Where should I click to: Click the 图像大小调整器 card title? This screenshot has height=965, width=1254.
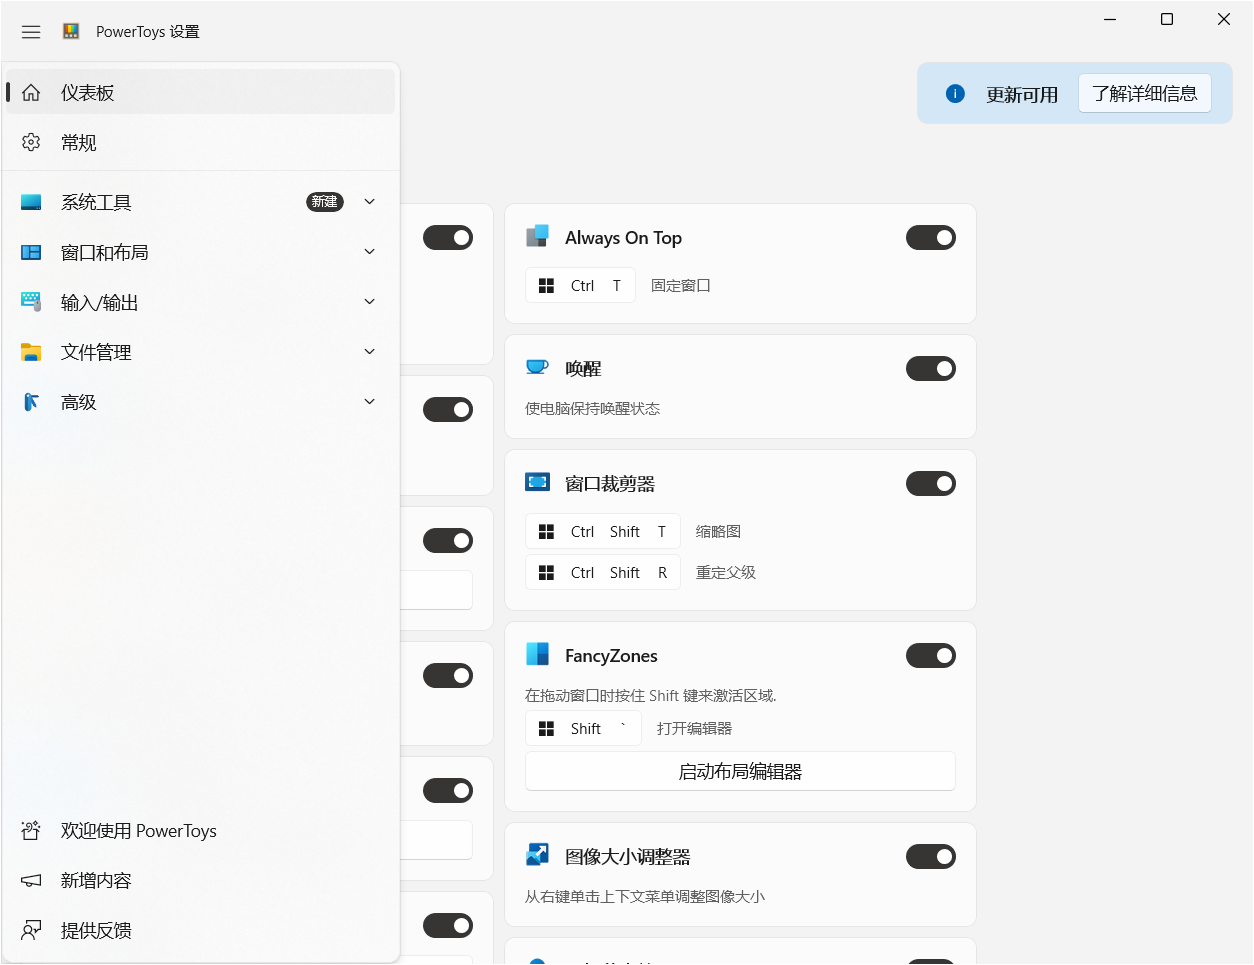(x=628, y=857)
